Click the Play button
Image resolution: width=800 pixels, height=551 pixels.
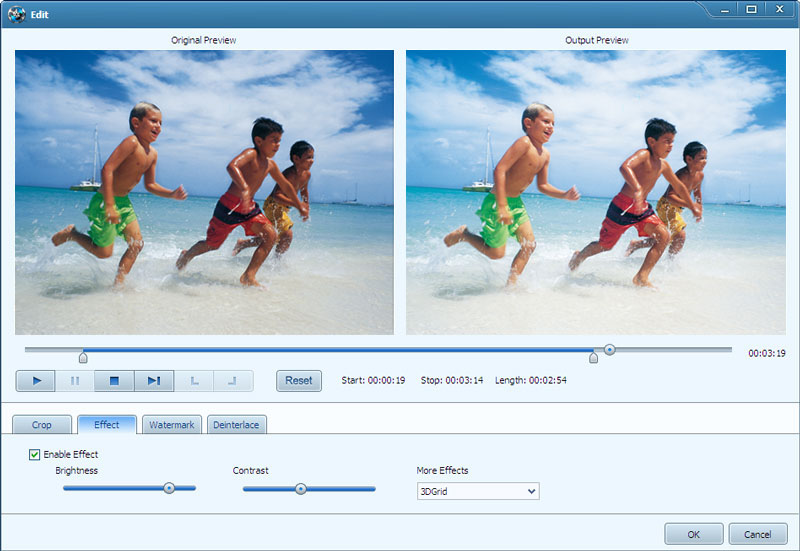(36, 381)
